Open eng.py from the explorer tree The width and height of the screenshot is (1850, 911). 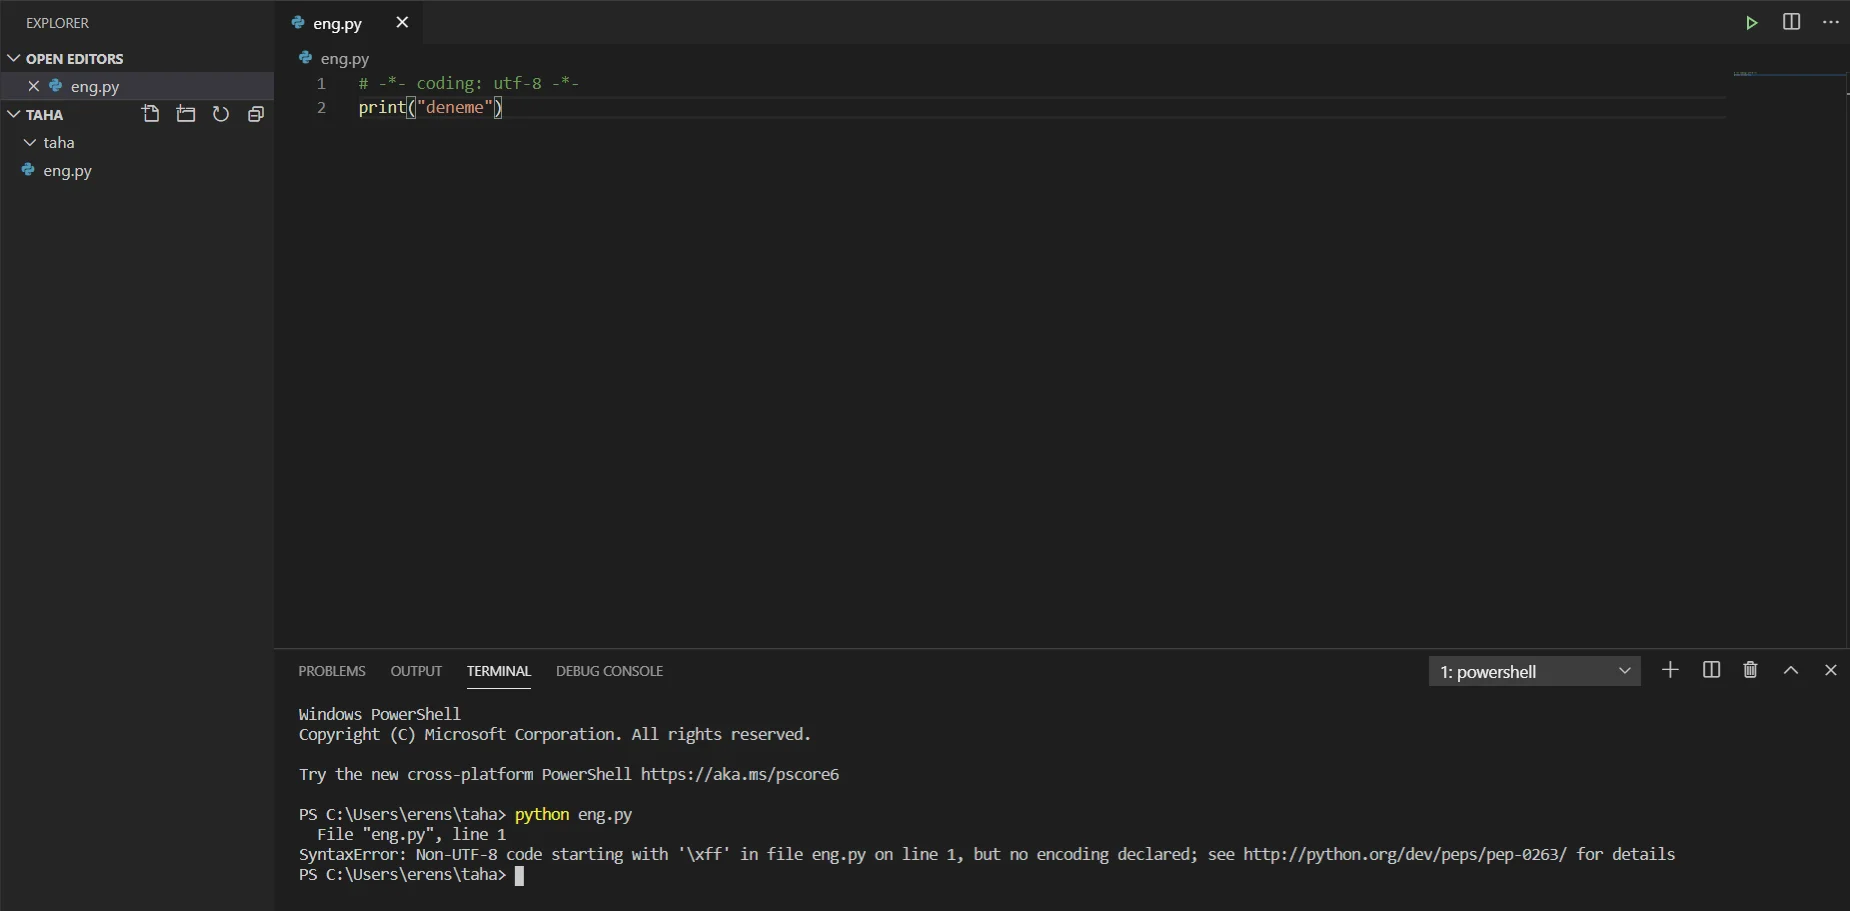(67, 171)
